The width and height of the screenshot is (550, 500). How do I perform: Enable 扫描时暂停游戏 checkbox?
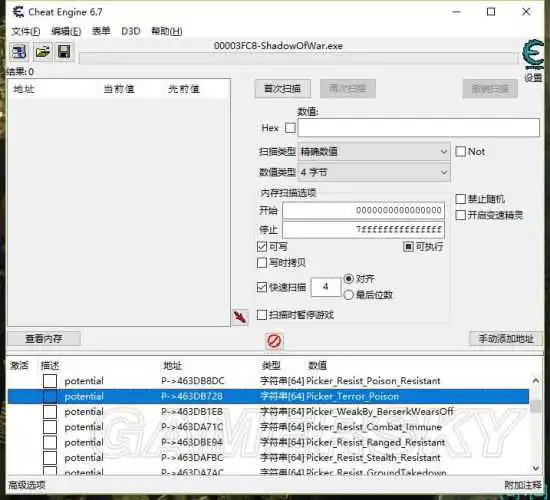click(x=262, y=315)
